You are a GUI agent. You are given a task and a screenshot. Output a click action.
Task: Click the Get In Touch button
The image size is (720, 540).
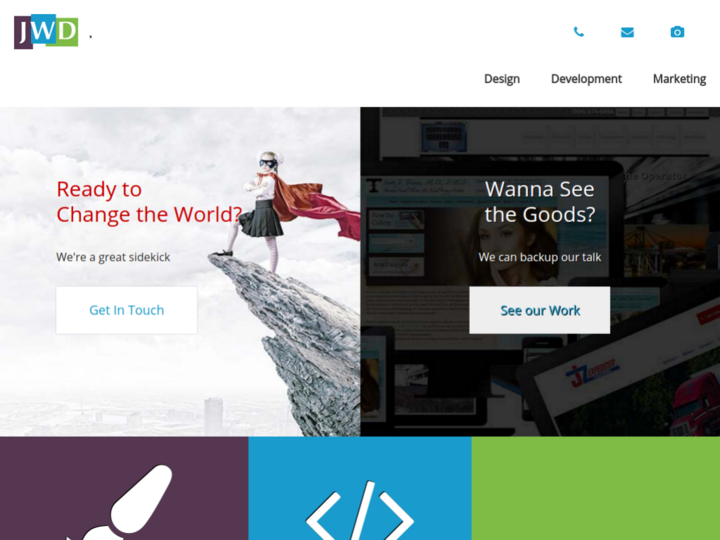pos(127,310)
